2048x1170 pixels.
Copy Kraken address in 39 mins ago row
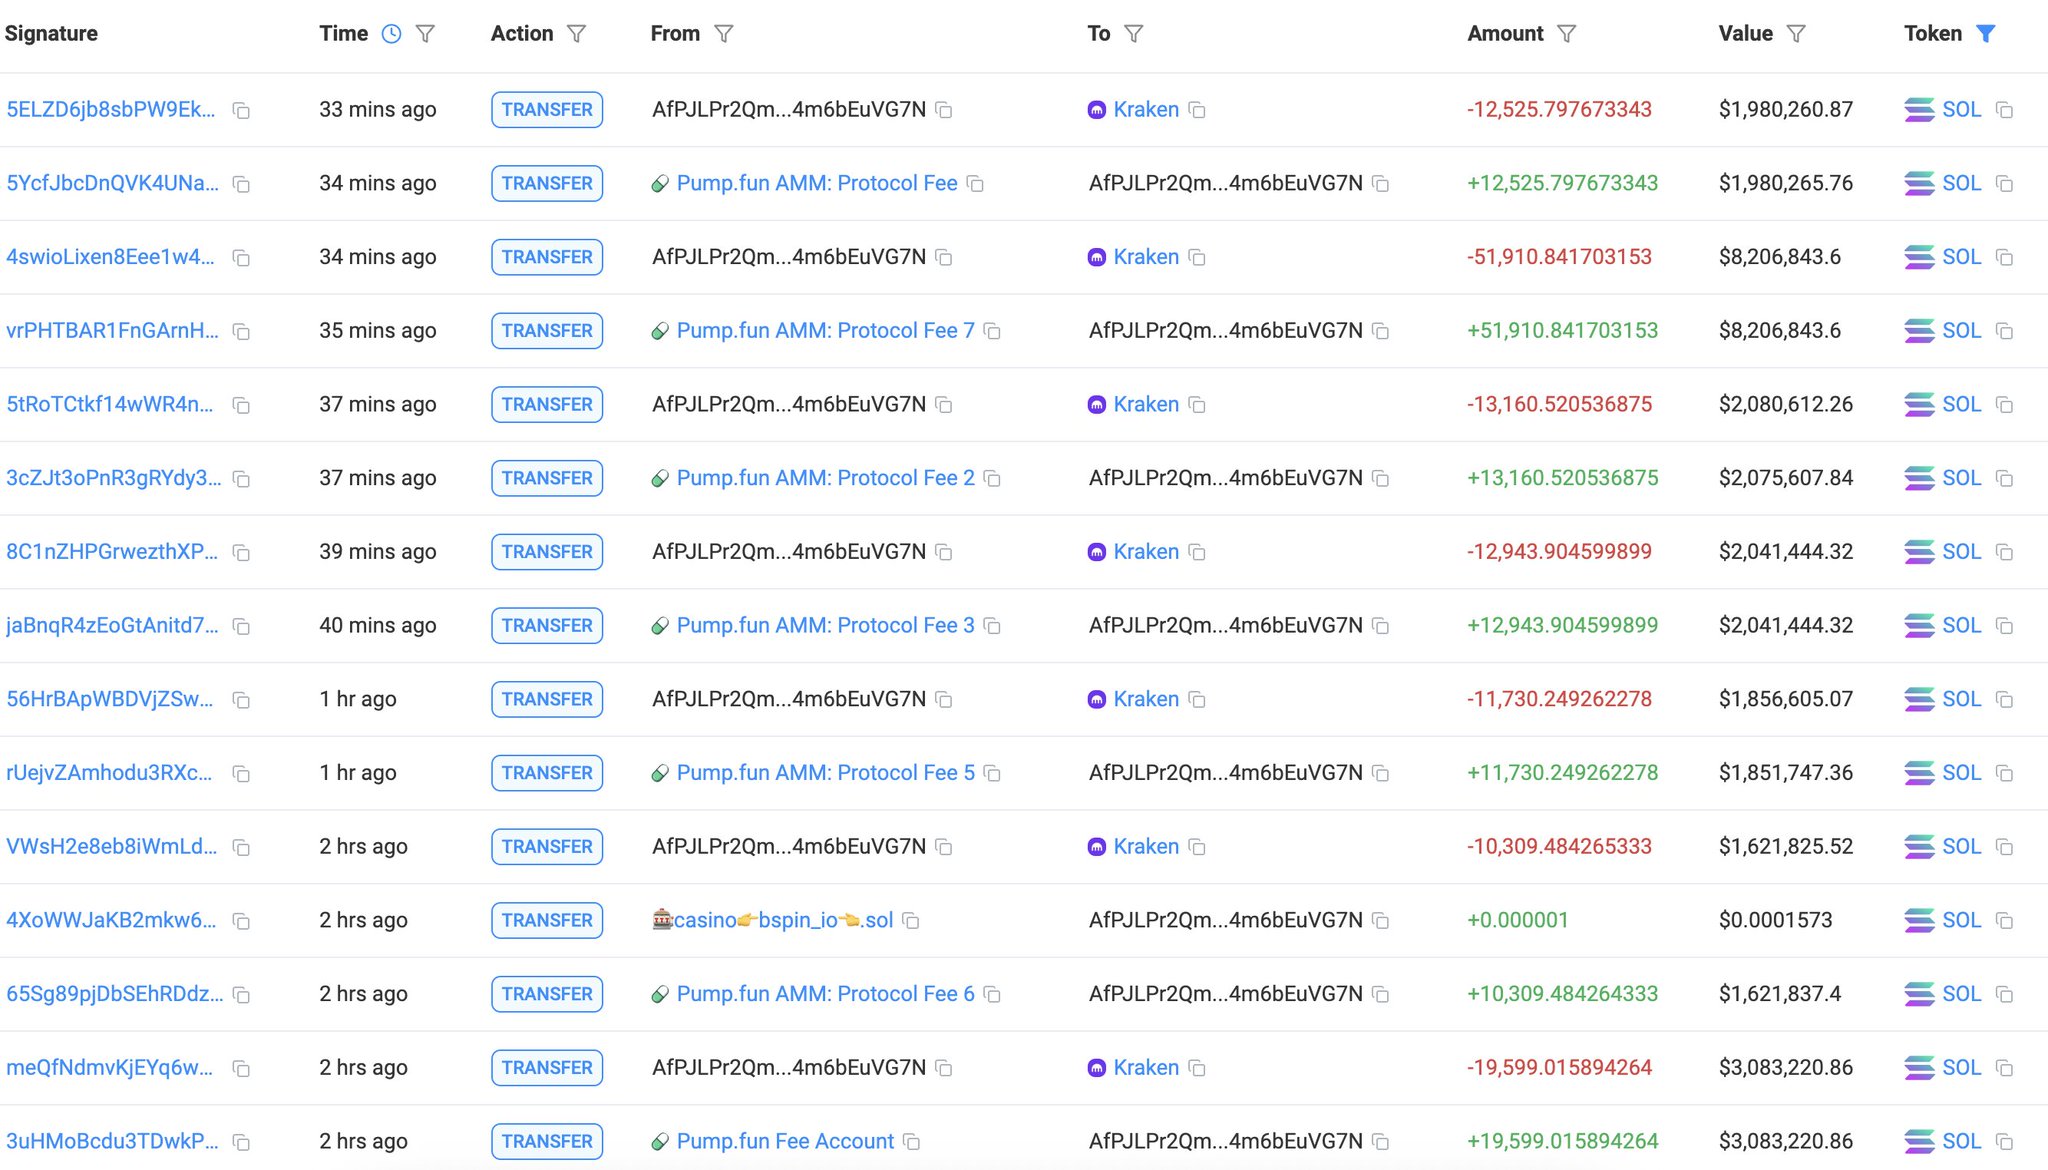1197,552
